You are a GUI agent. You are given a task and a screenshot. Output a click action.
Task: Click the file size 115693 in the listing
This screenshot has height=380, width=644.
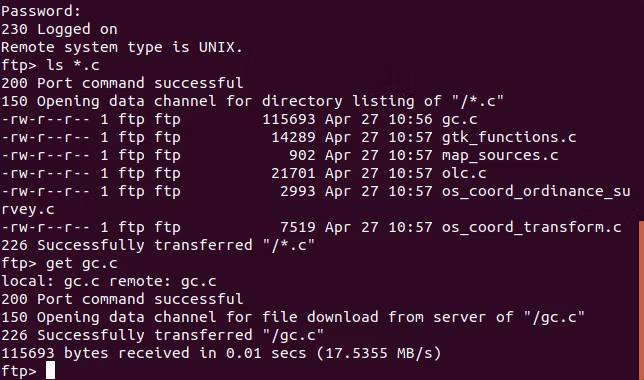(x=289, y=120)
